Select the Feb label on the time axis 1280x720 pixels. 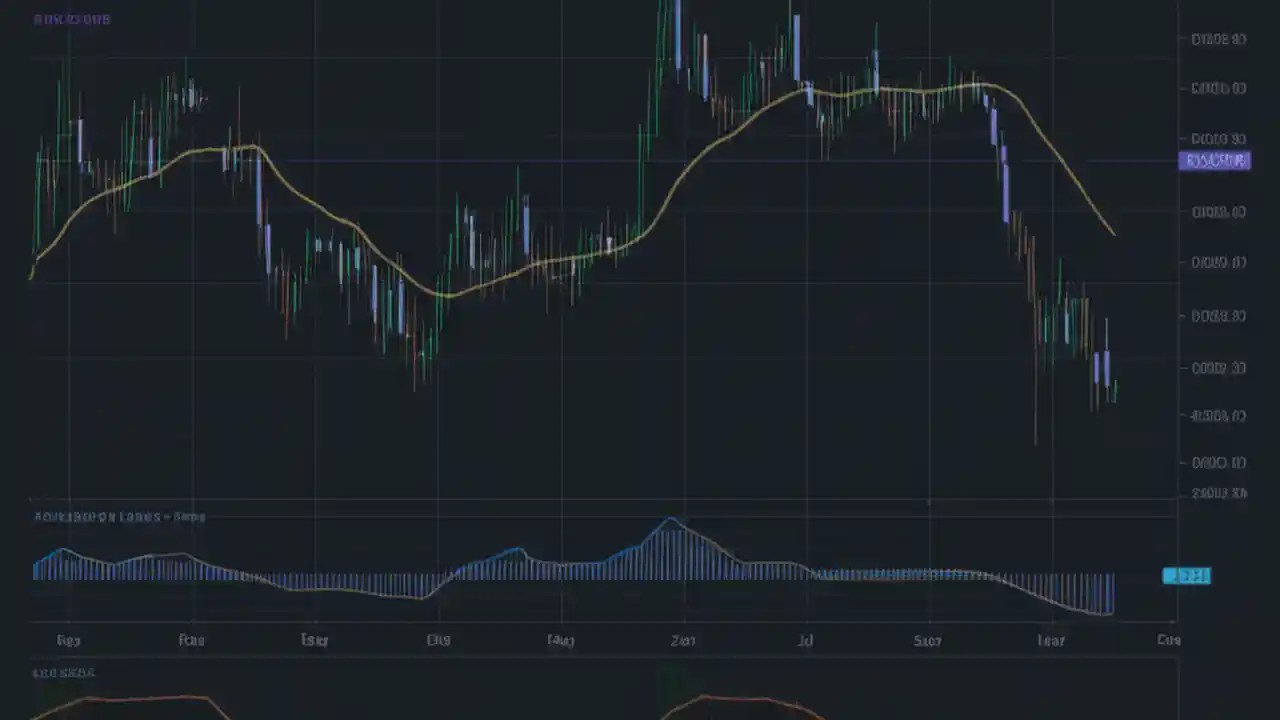coord(191,640)
